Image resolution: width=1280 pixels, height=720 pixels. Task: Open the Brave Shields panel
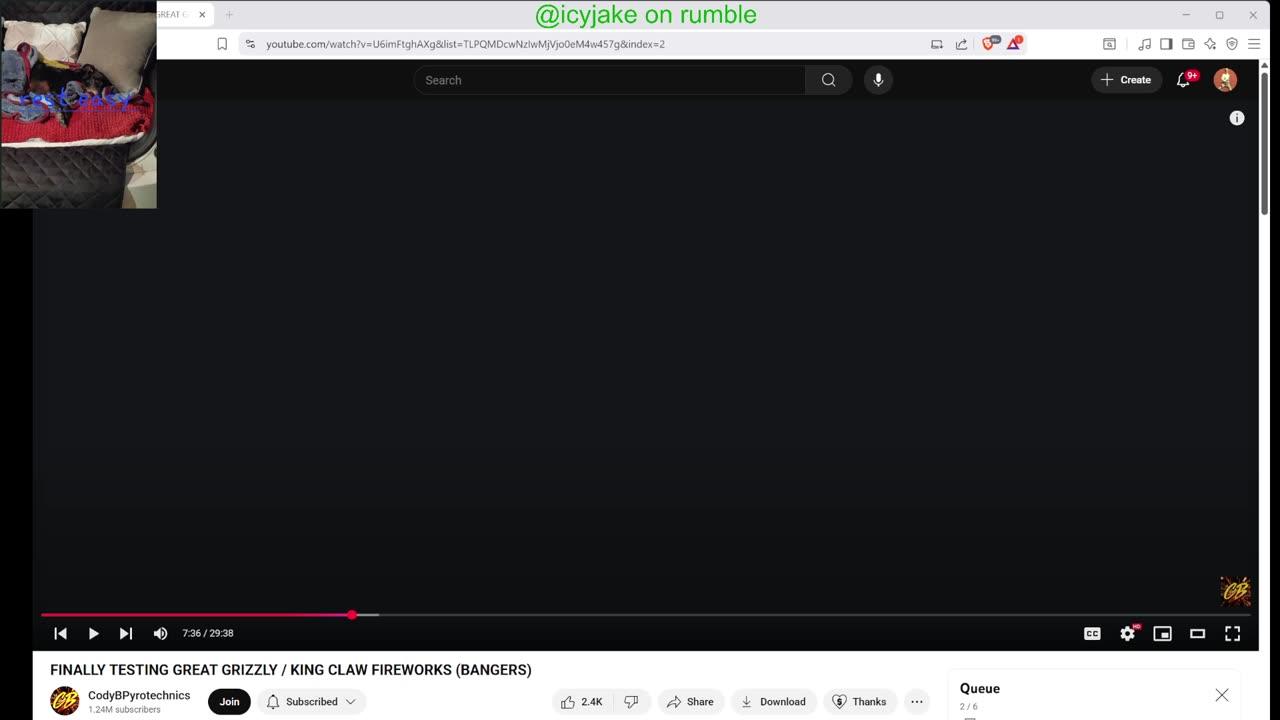pos(990,43)
